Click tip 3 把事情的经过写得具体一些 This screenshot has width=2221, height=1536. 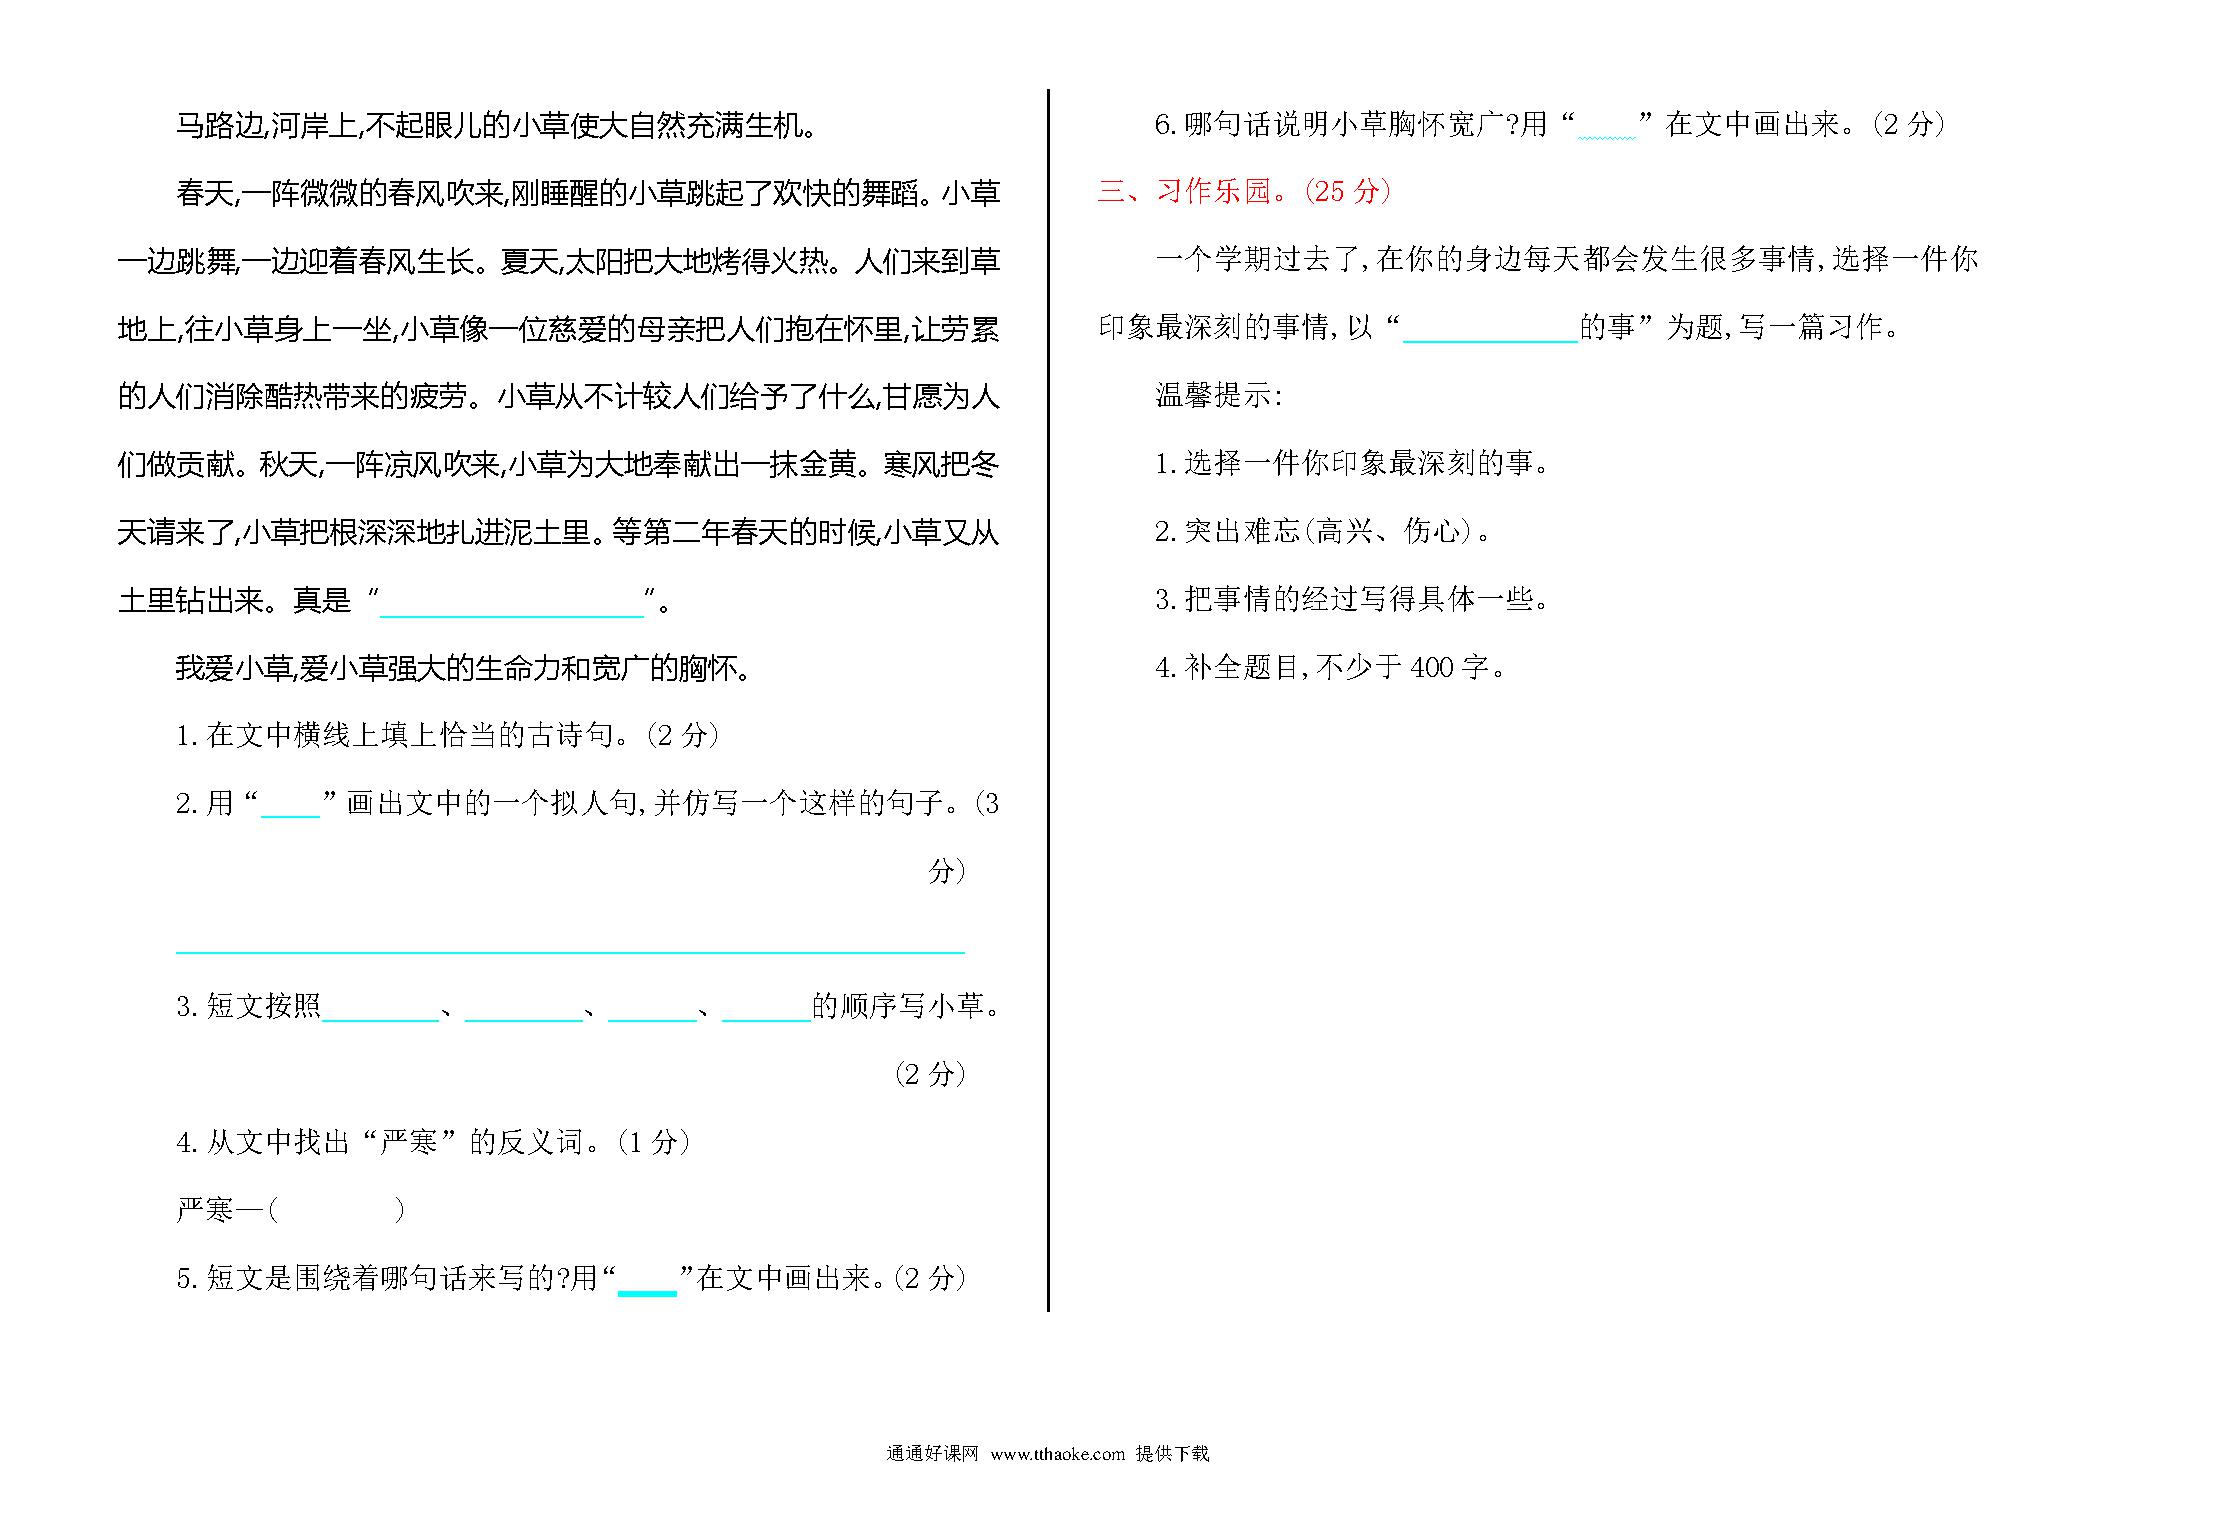coord(1352,599)
